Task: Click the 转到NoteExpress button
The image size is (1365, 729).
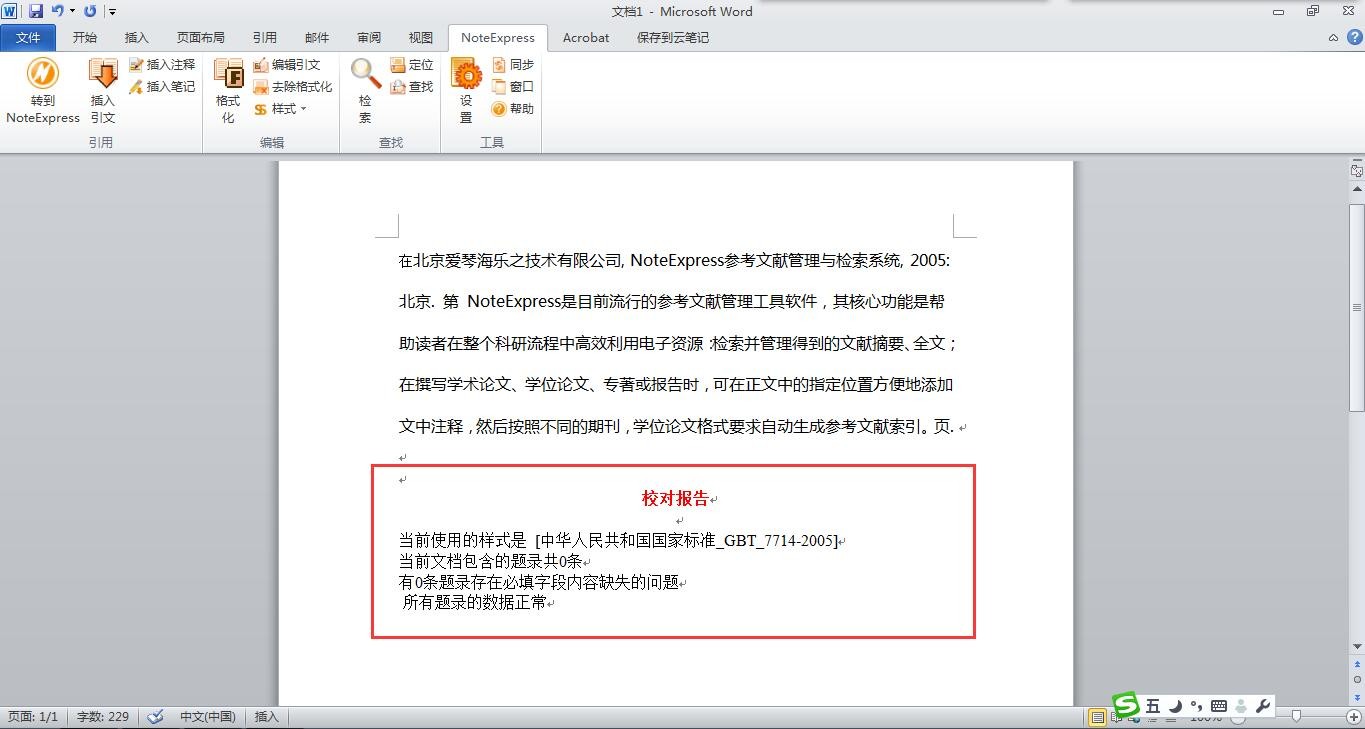Action: 43,91
